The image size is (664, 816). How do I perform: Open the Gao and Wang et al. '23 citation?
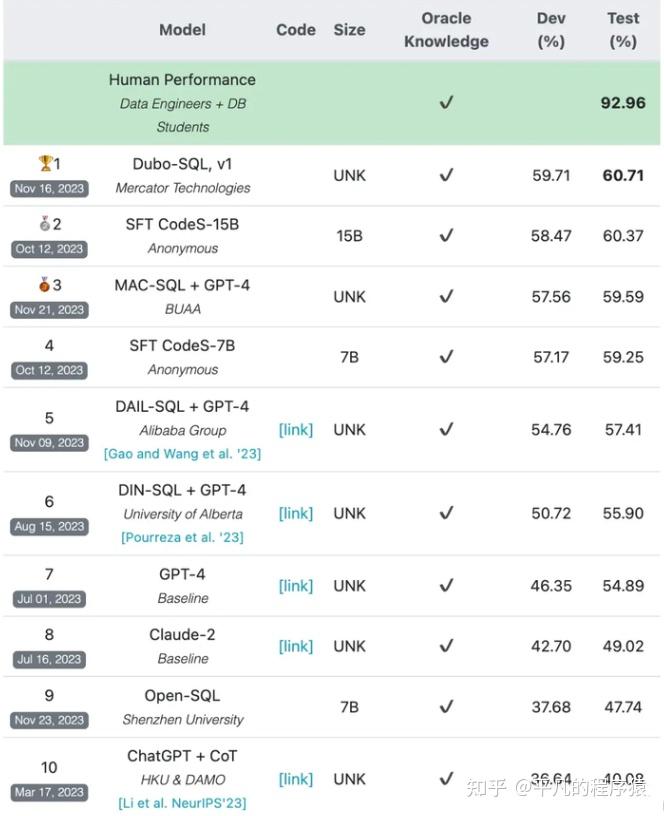tap(181, 454)
